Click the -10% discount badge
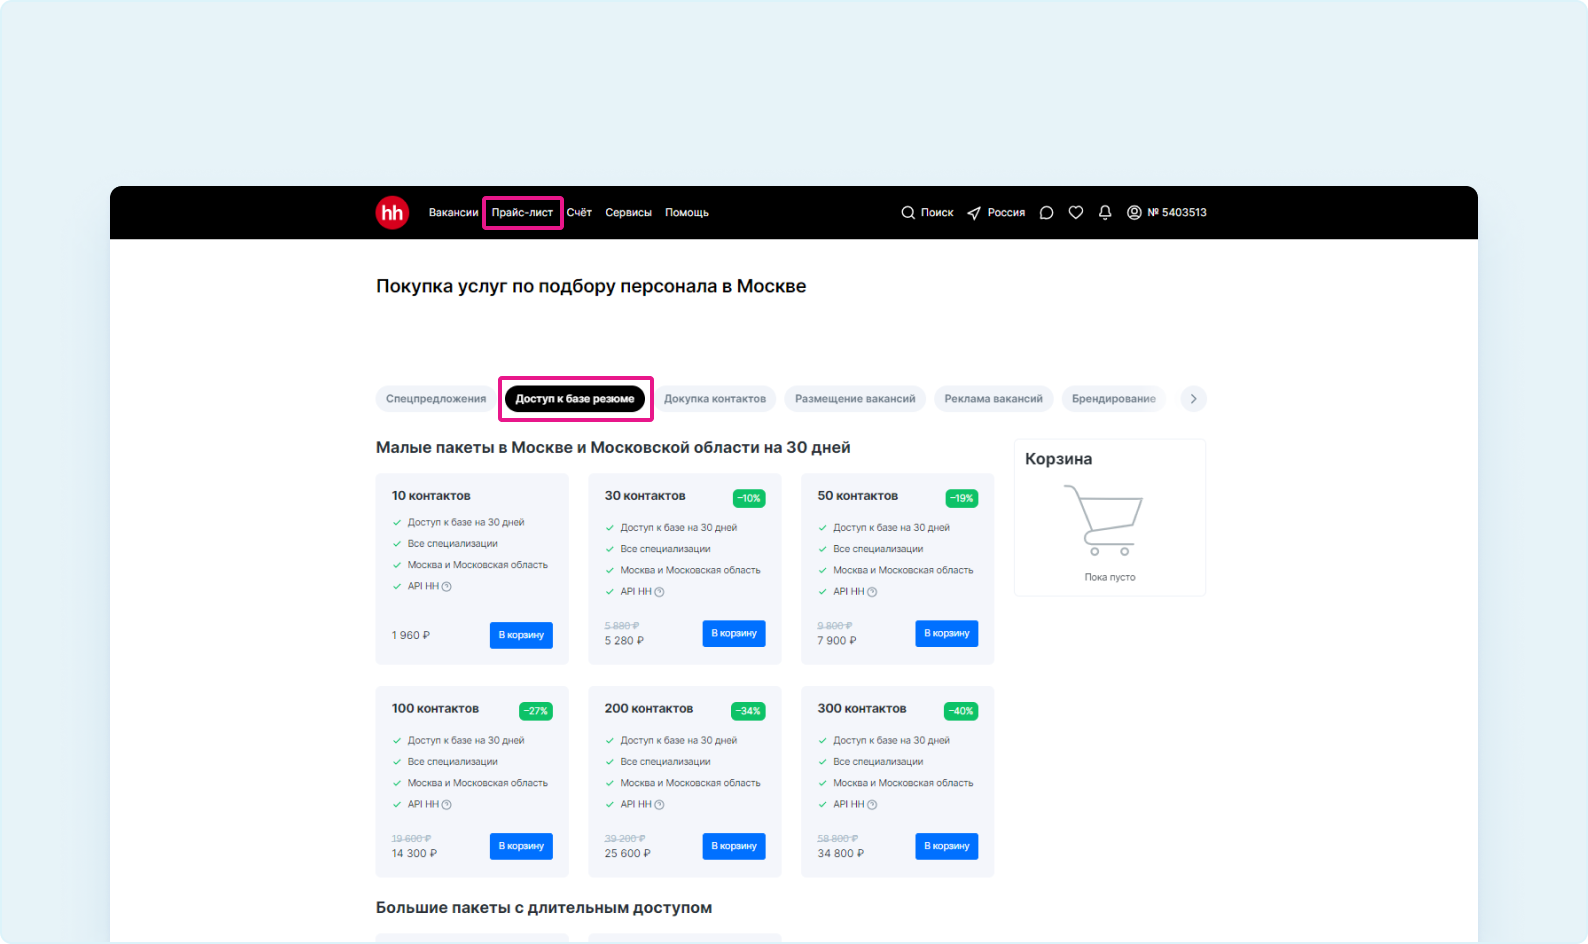This screenshot has height=944, width=1588. point(749,498)
